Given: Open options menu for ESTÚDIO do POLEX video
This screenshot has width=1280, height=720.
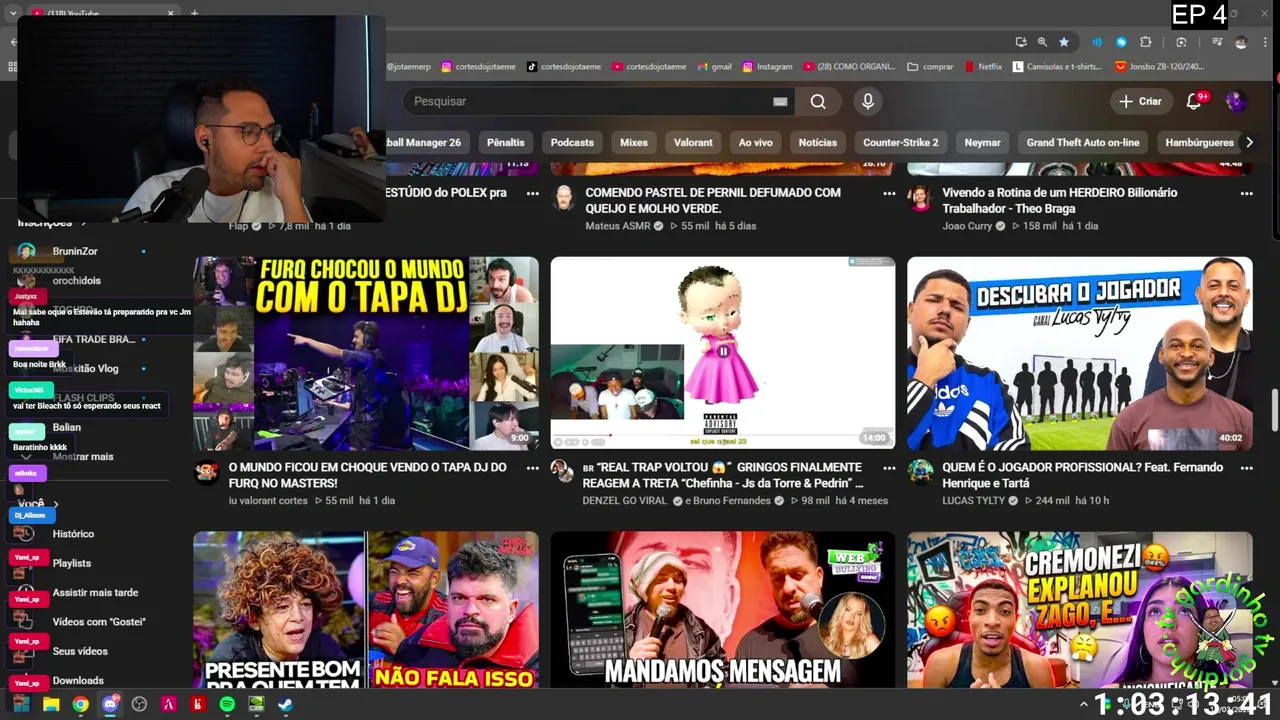Looking at the screenshot, I should [532, 193].
